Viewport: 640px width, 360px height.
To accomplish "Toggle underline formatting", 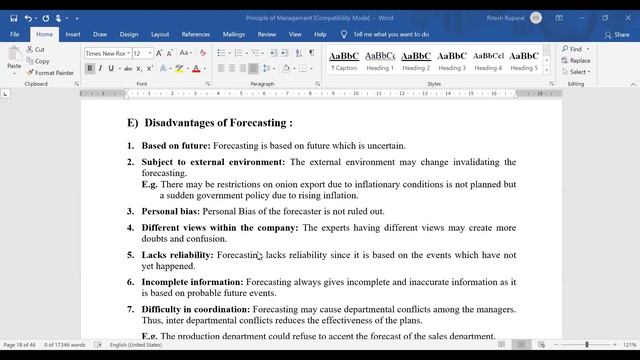I will [111, 69].
